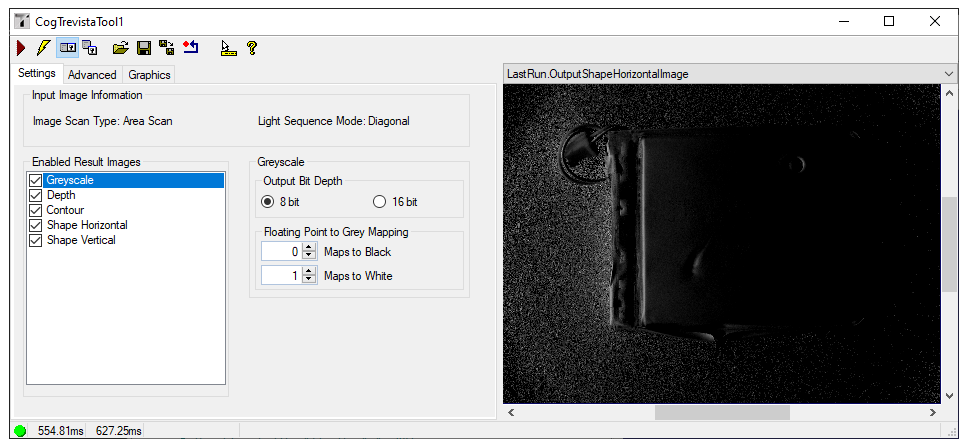Toggle electric mode lightning bolt icon

[x=43, y=47]
